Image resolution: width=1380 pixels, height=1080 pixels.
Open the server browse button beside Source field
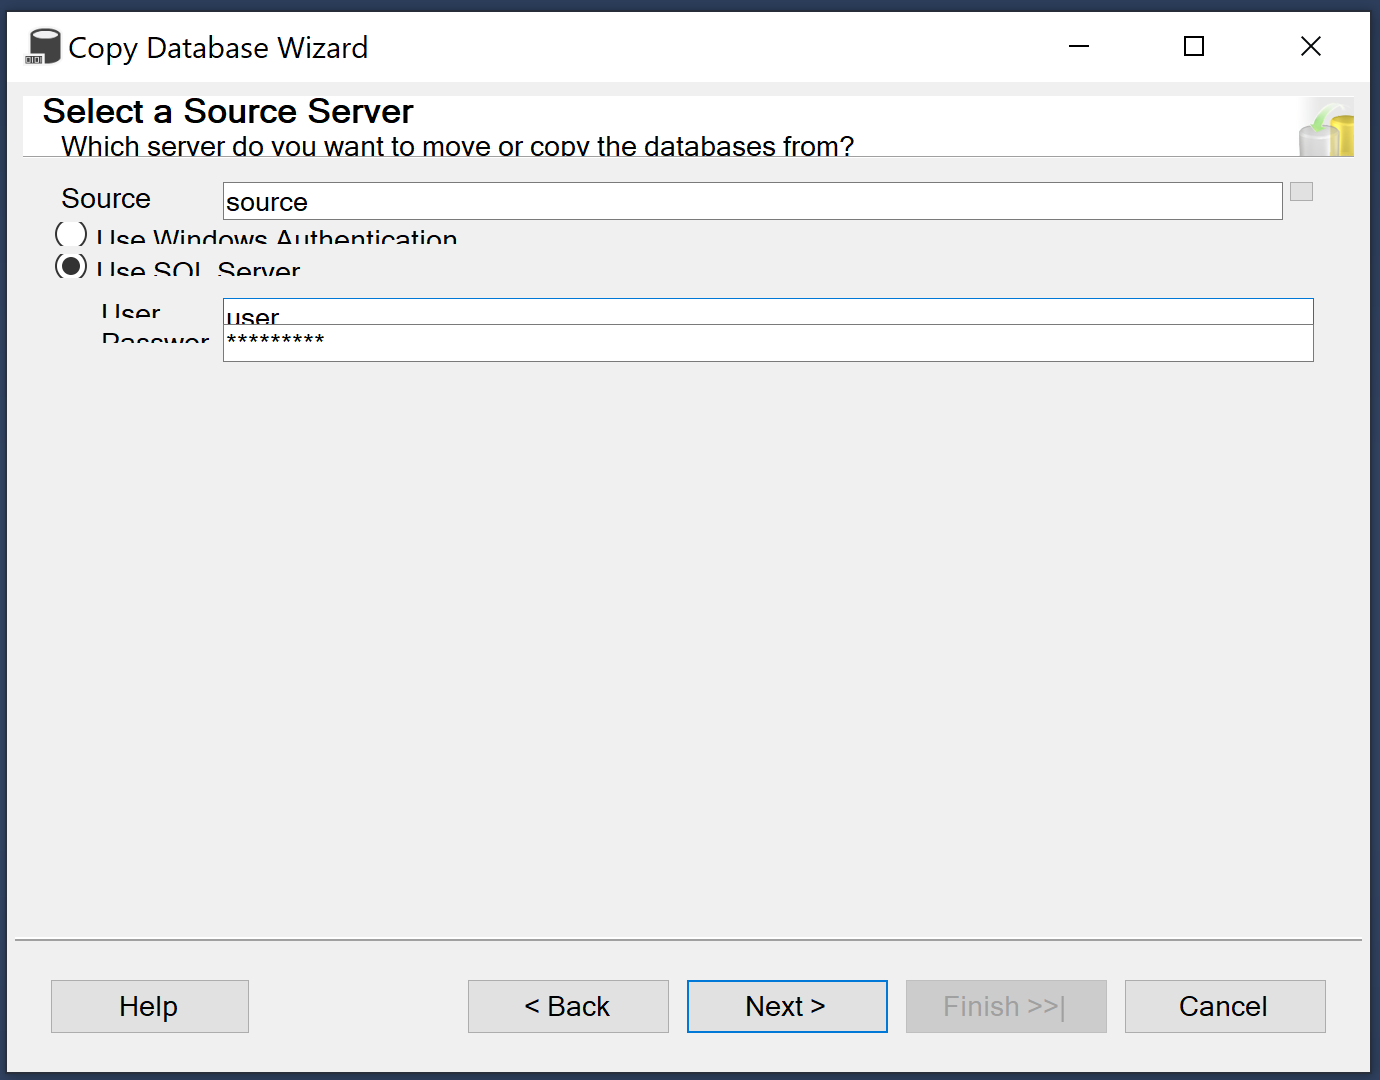tap(1301, 190)
